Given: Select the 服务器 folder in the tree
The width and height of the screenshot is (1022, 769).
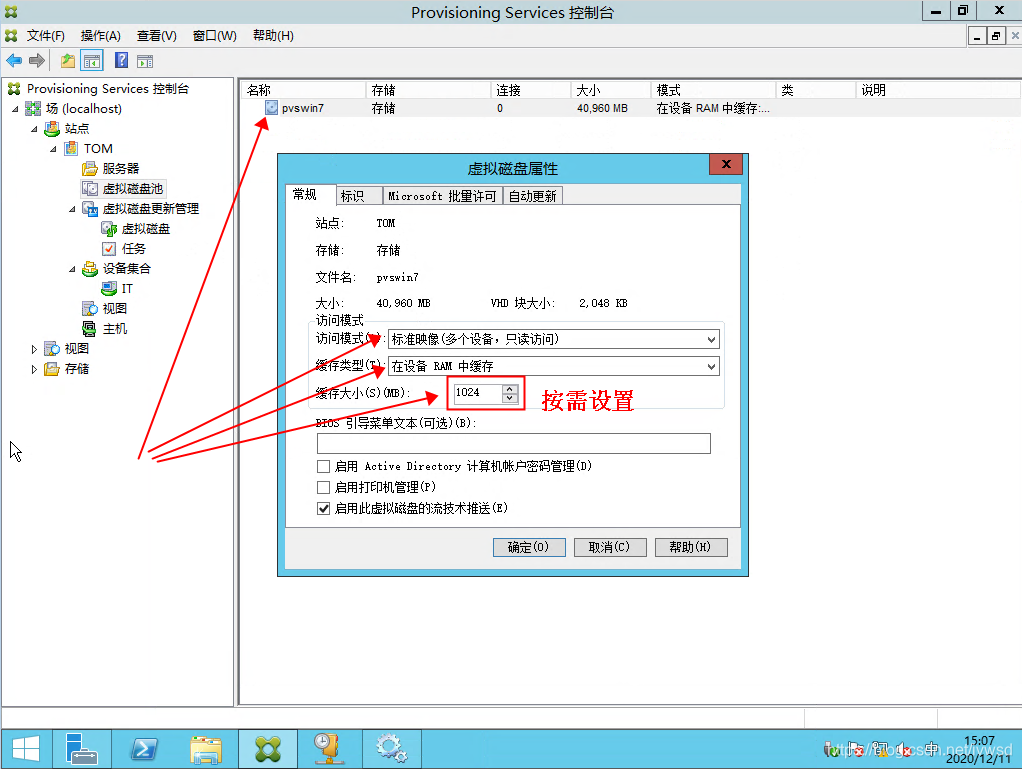Looking at the screenshot, I should [x=120, y=168].
